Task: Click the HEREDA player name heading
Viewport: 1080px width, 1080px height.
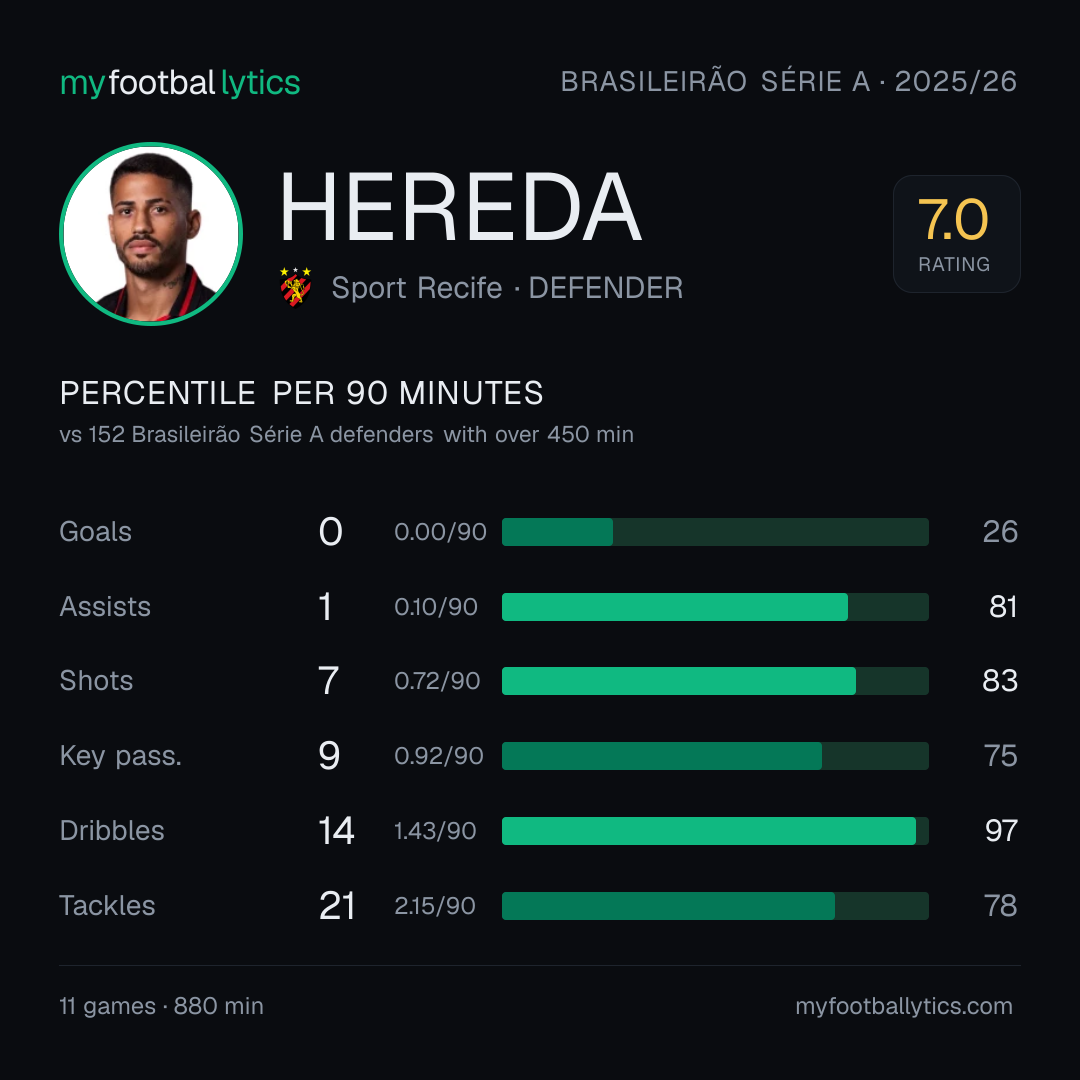Action: click(x=460, y=207)
